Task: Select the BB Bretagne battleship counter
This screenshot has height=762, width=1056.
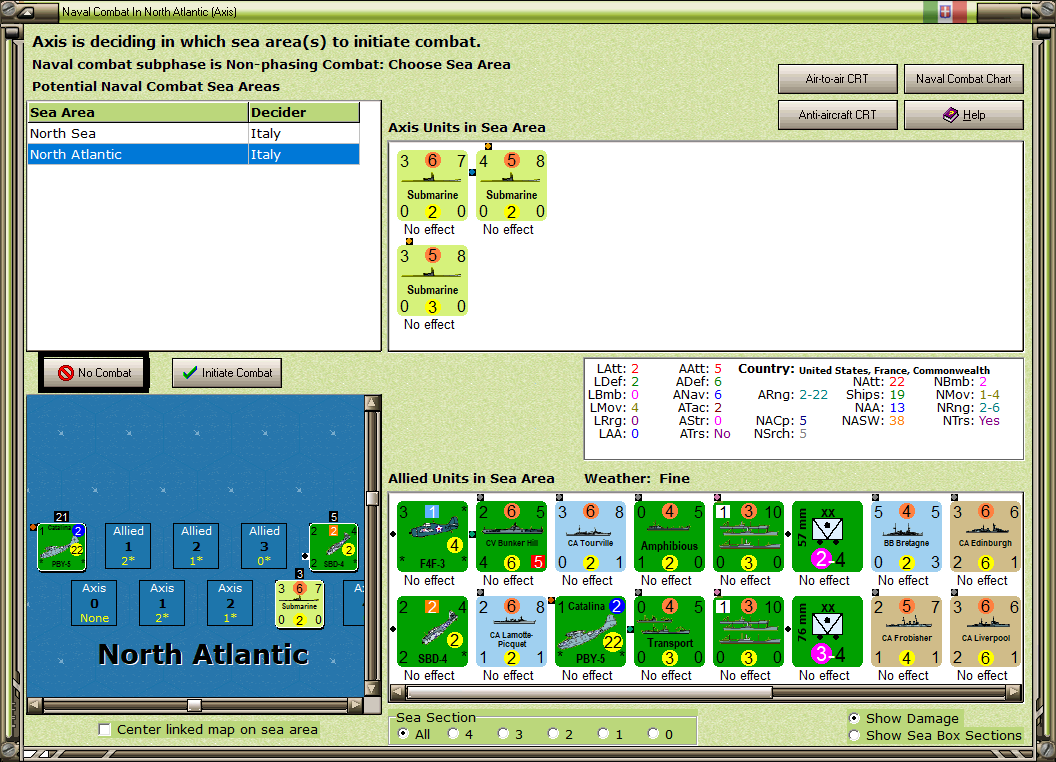Action: pyautogui.click(x=906, y=536)
